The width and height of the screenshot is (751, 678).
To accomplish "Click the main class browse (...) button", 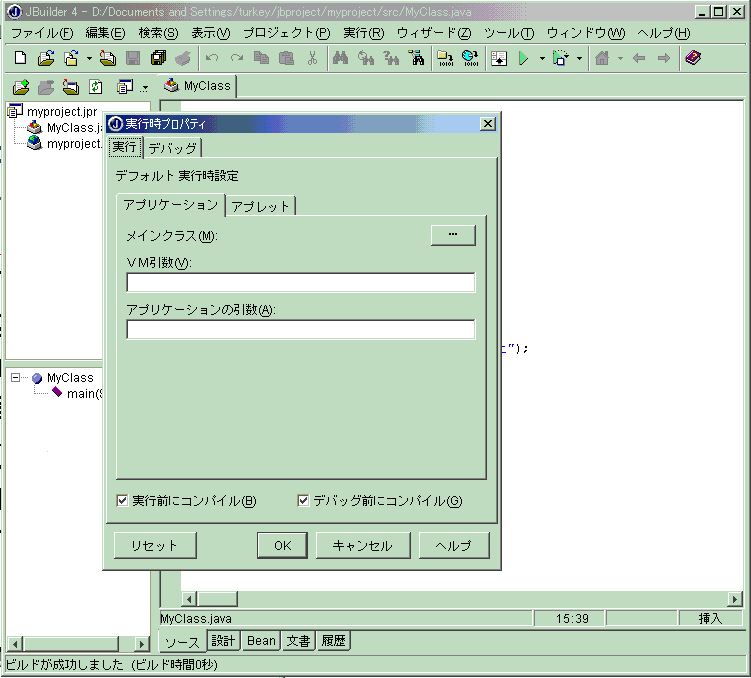I will [453, 235].
